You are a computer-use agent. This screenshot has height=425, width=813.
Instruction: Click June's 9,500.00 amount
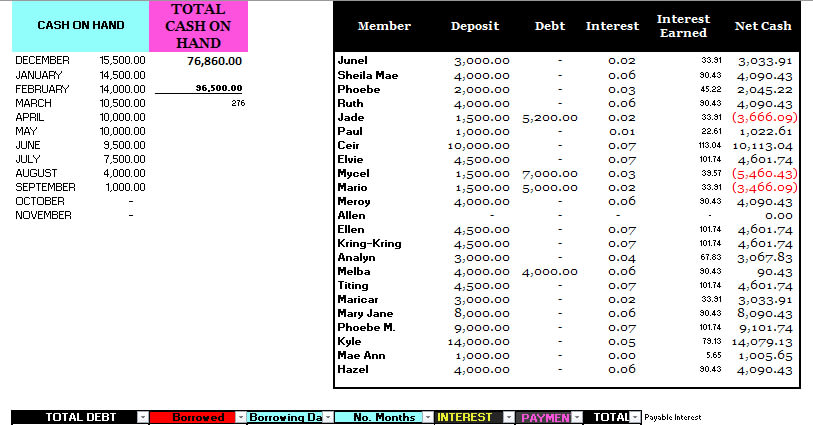coord(124,145)
